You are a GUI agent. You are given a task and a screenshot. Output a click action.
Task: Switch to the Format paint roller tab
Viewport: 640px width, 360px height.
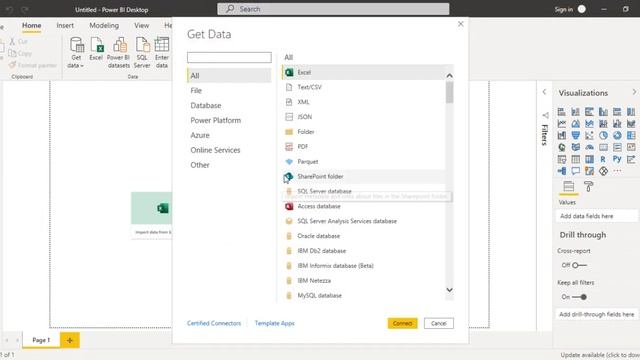tap(589, 187)
